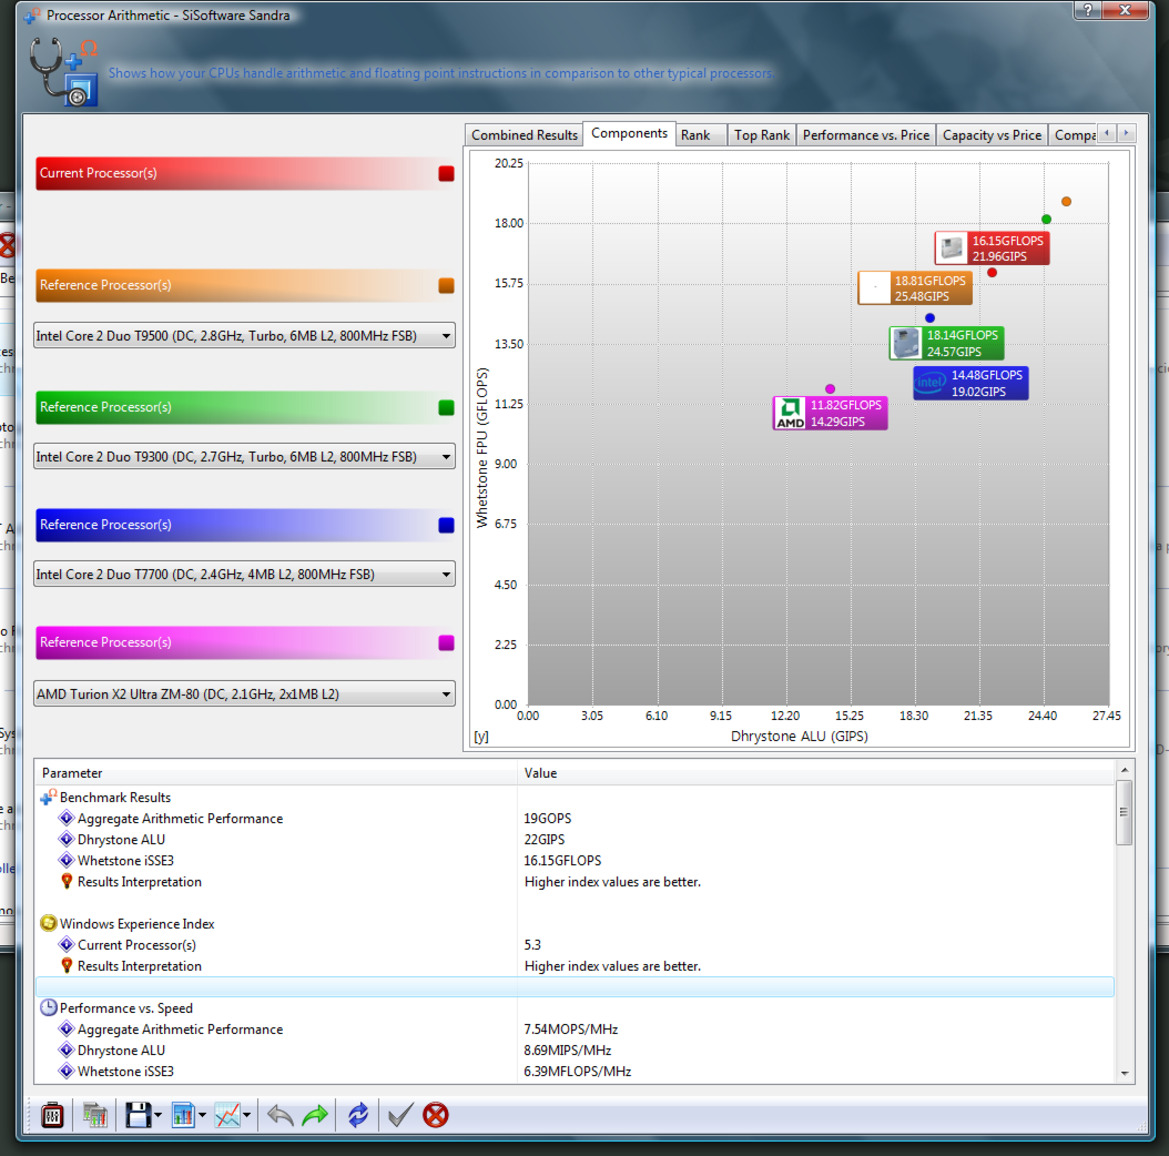Screen dimensions: 1169x1156
Task: Select the Dhrystone ALU 22GIPS row
Action: click(x=575, y=839)
